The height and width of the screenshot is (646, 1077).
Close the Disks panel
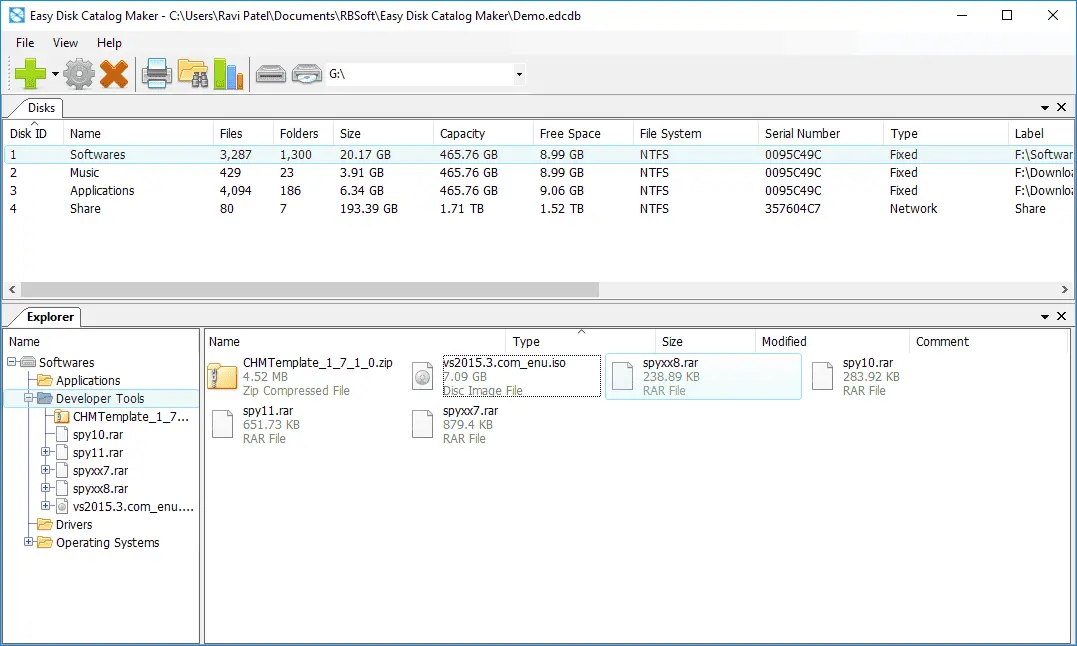tap(1061, 107)
